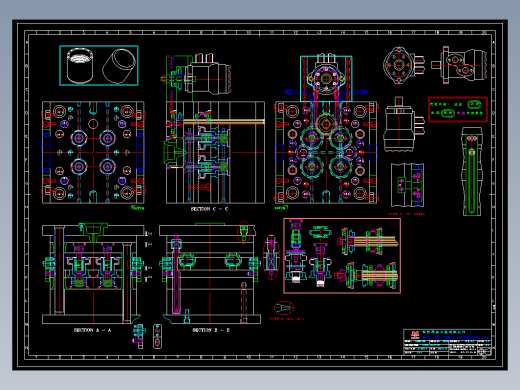Select the 3D part preview in the cyan frame

(x=99, y=65)
